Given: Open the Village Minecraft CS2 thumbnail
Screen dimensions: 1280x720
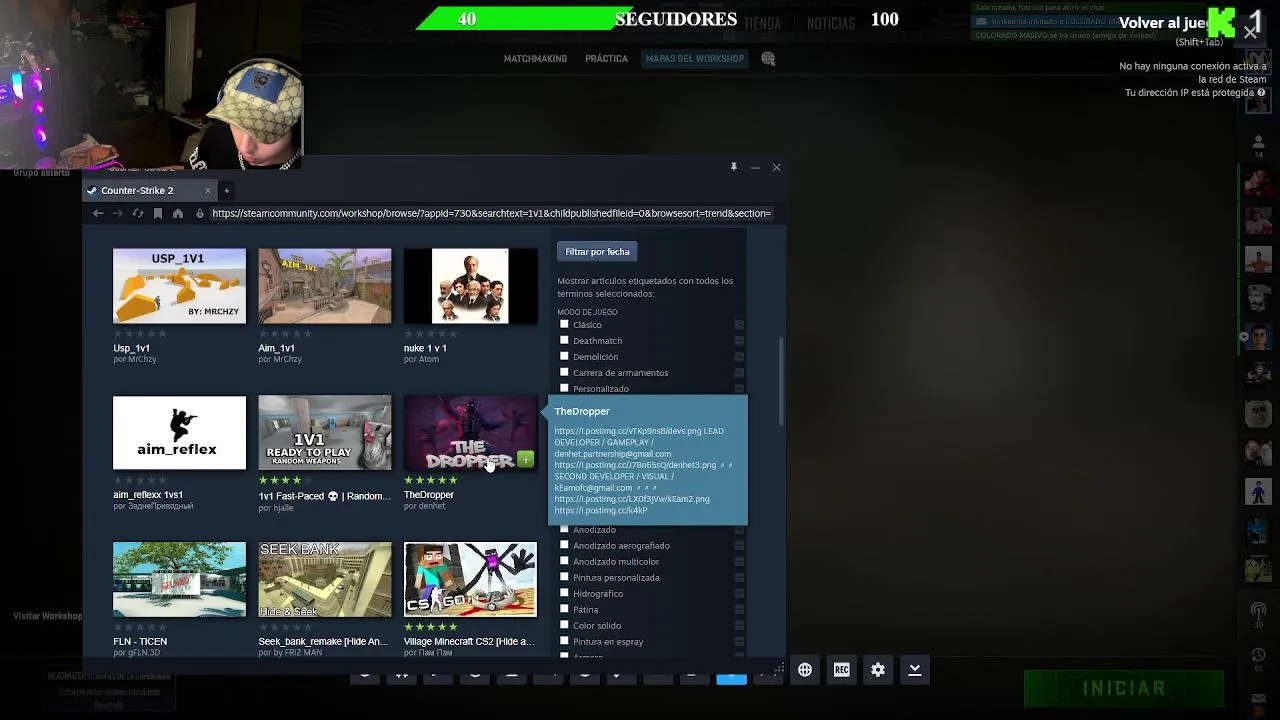Looking at the screenshot, I should [470, 579].
